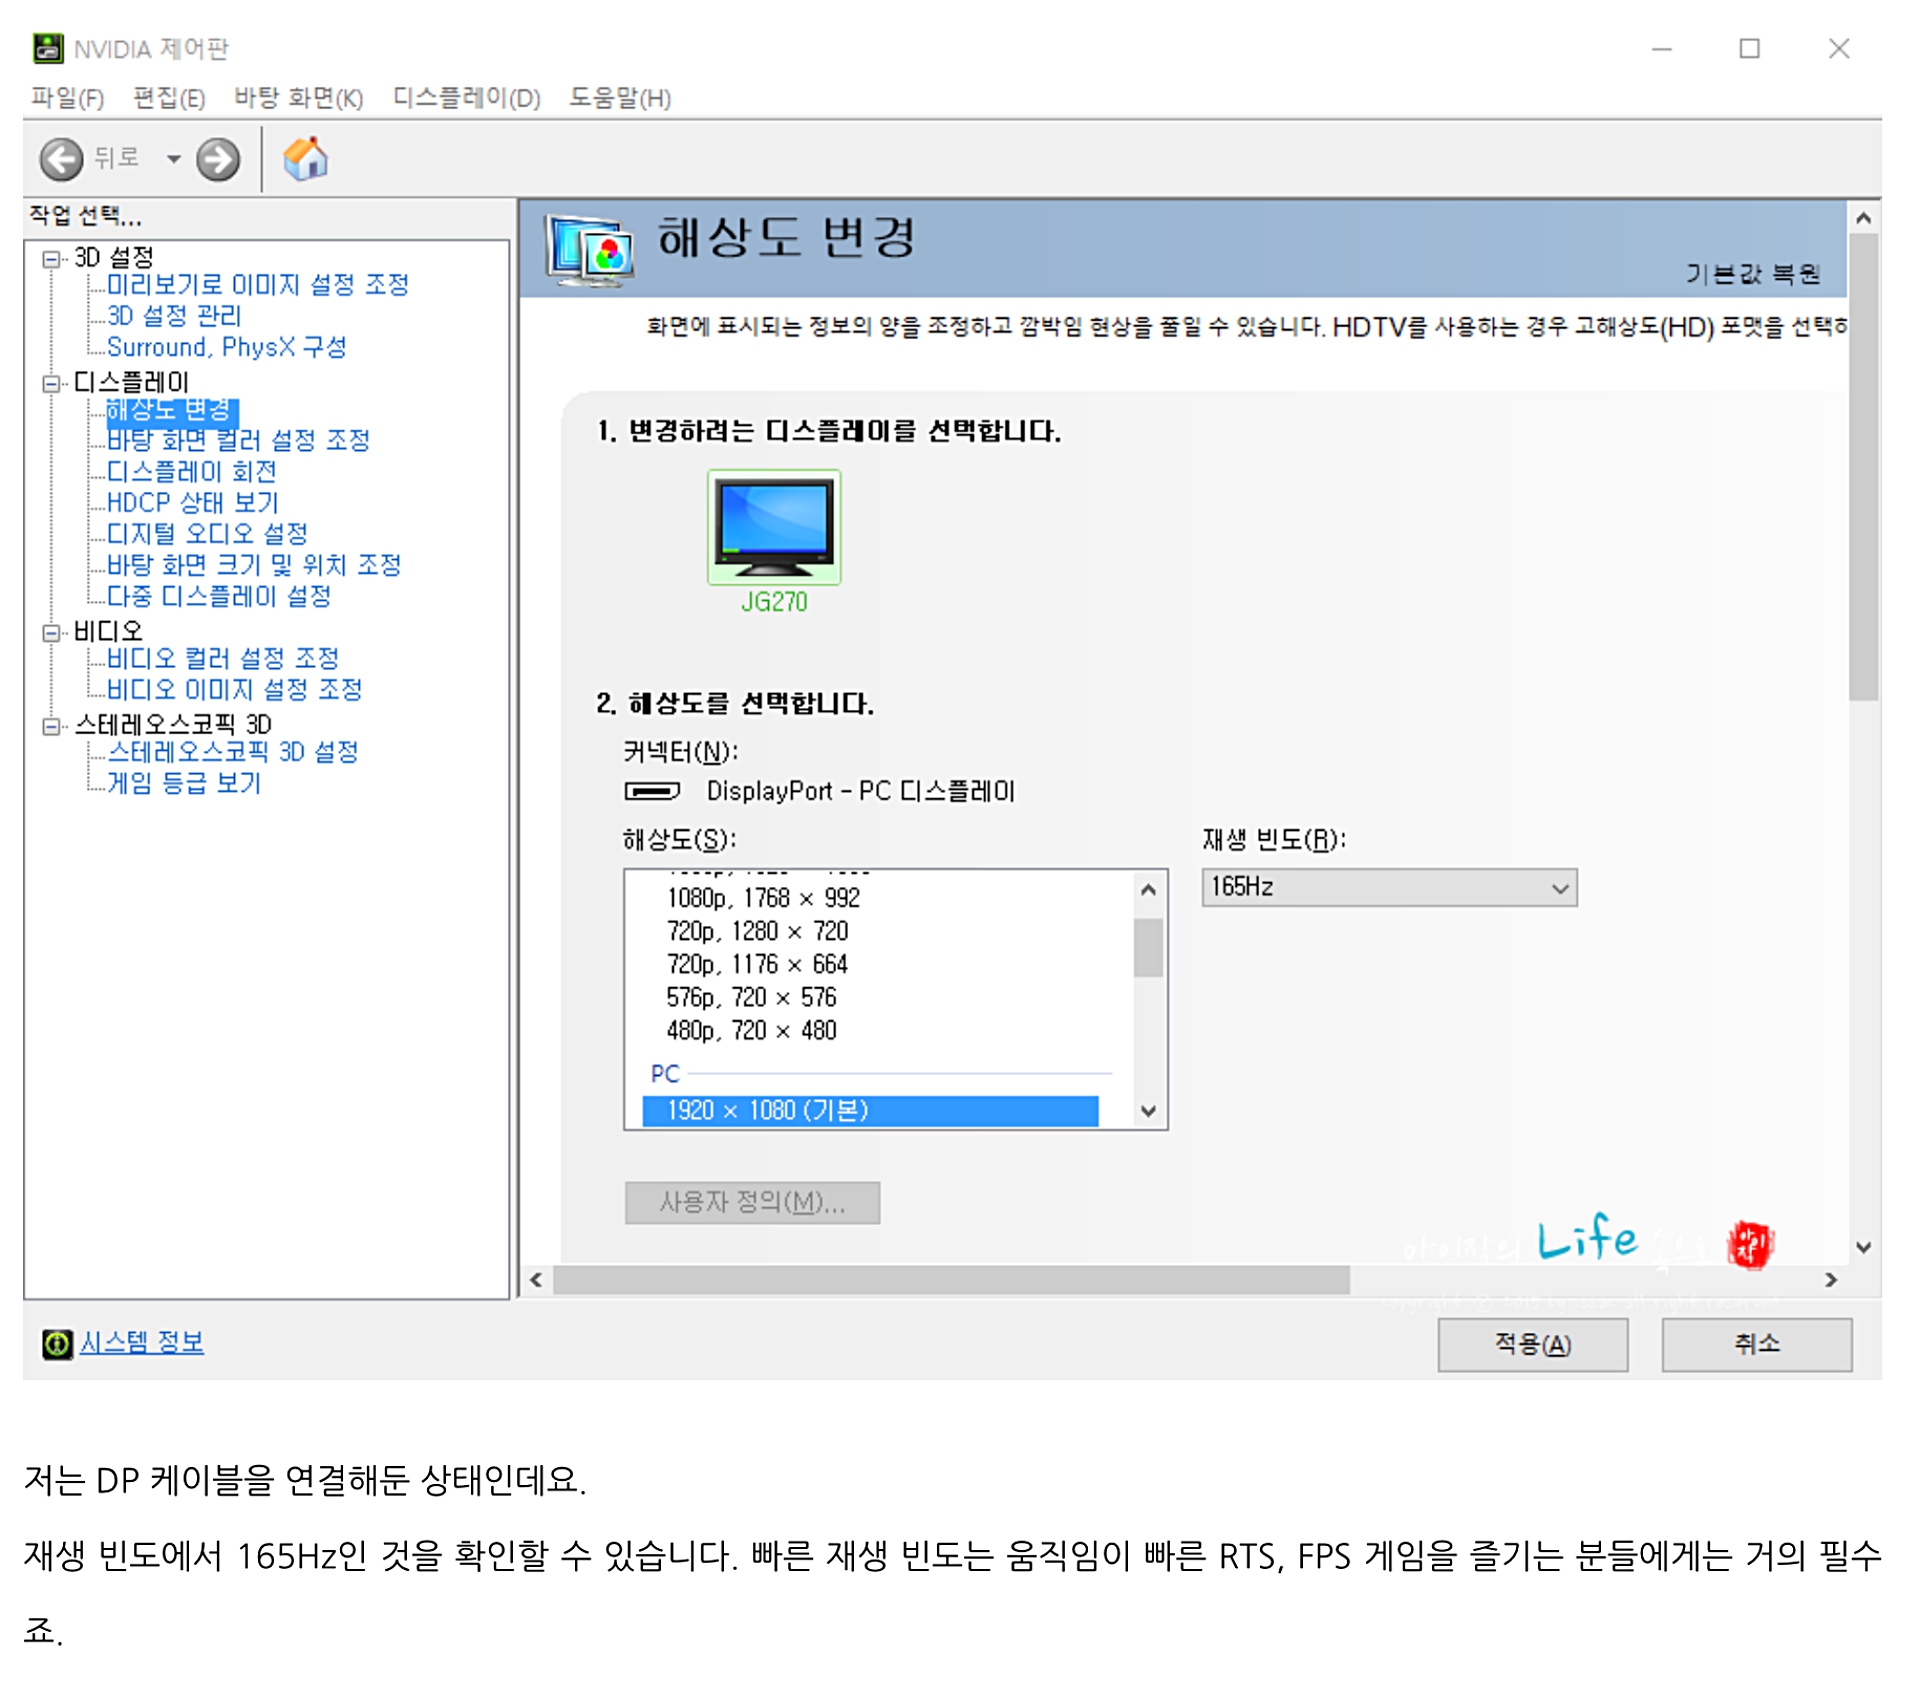1920x1699 pixels.
Task: Click the resolution change header icon
Action: [590, 250]
